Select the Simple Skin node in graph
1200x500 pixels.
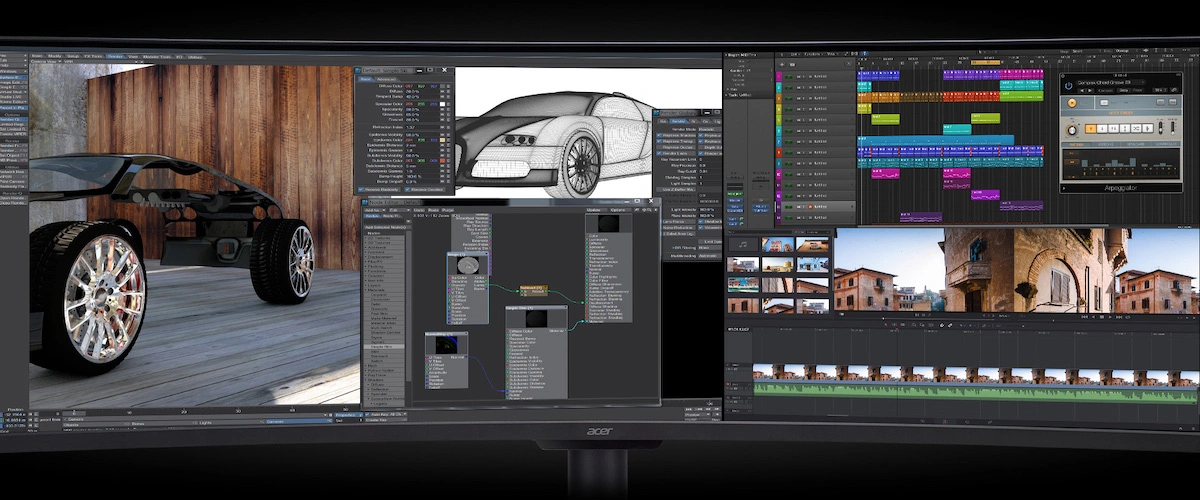536,352
